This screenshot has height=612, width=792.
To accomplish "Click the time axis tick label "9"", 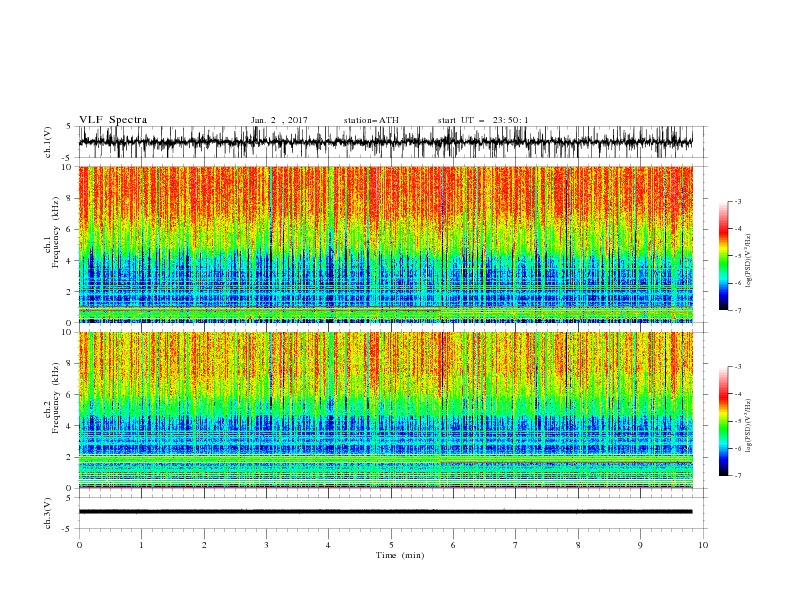I will [x=640, y=545].
